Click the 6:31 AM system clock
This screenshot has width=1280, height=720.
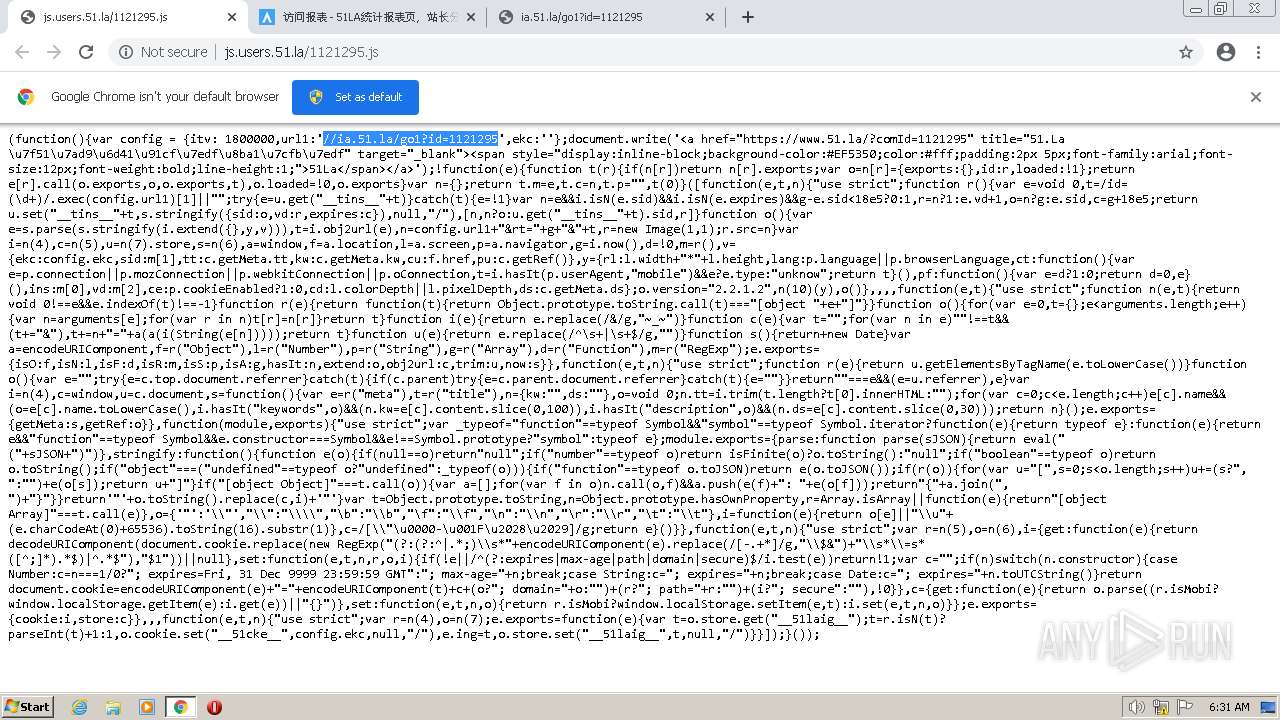[1228, 707]
